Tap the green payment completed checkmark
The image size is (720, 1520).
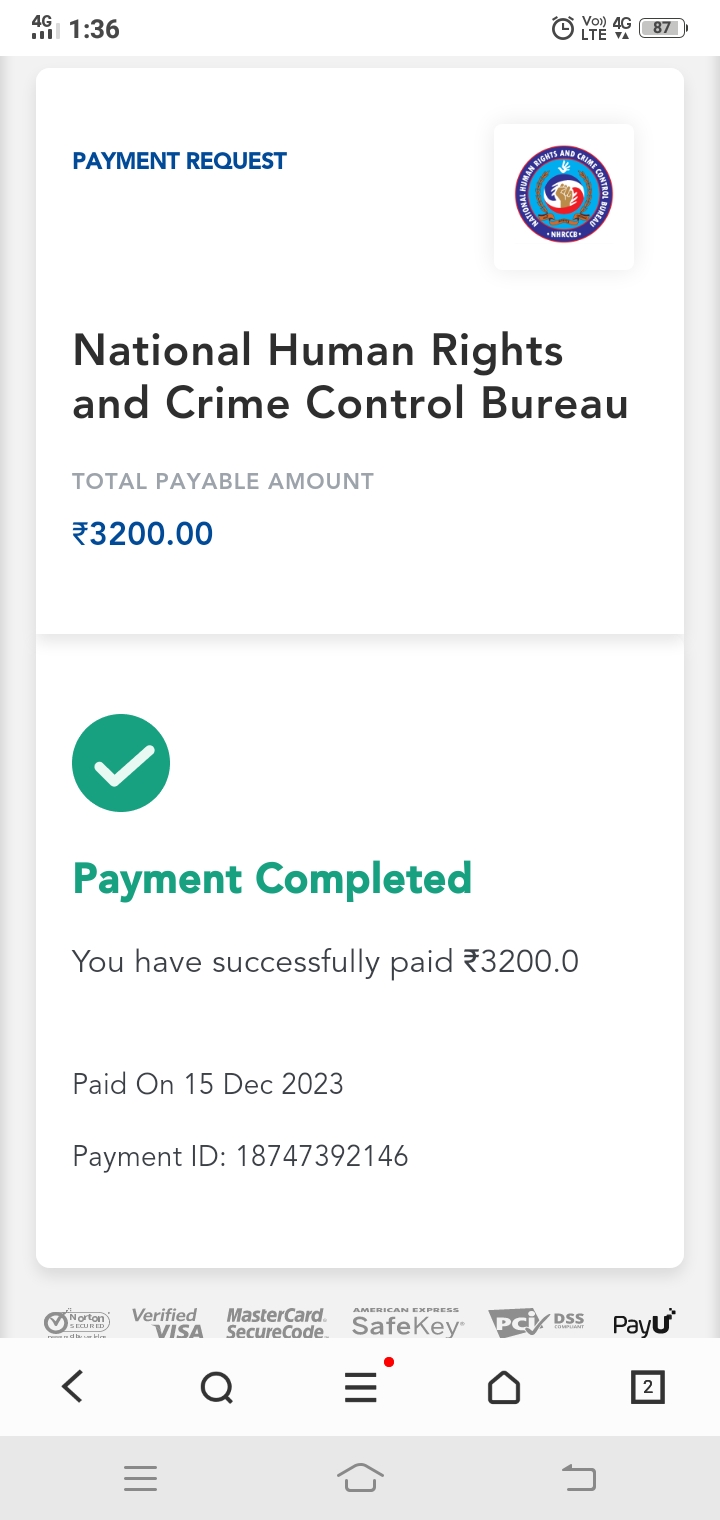[121, 763]
